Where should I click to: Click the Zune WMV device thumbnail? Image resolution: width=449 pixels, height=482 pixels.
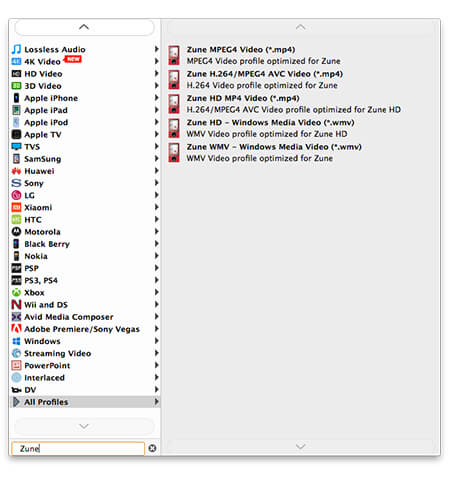pyautogui.click(x=174, y=153)
